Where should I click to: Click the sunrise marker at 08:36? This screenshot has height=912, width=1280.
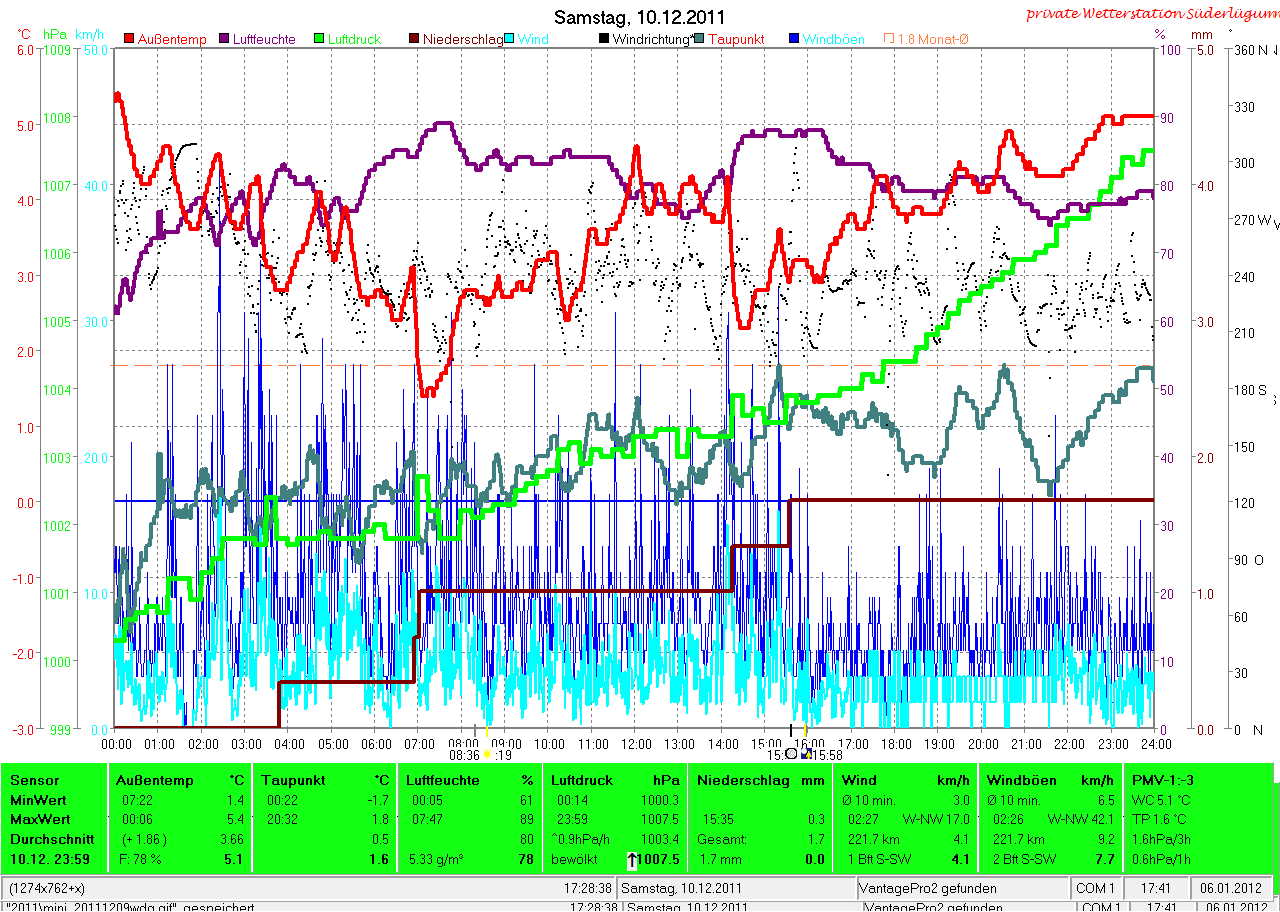click(487, 755)
